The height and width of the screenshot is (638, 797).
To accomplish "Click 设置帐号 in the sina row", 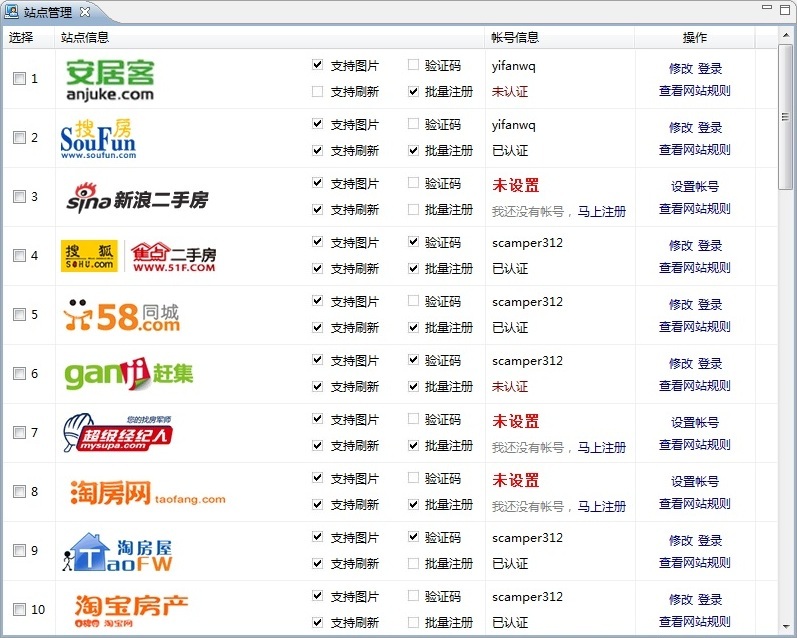I will (695, 187).
